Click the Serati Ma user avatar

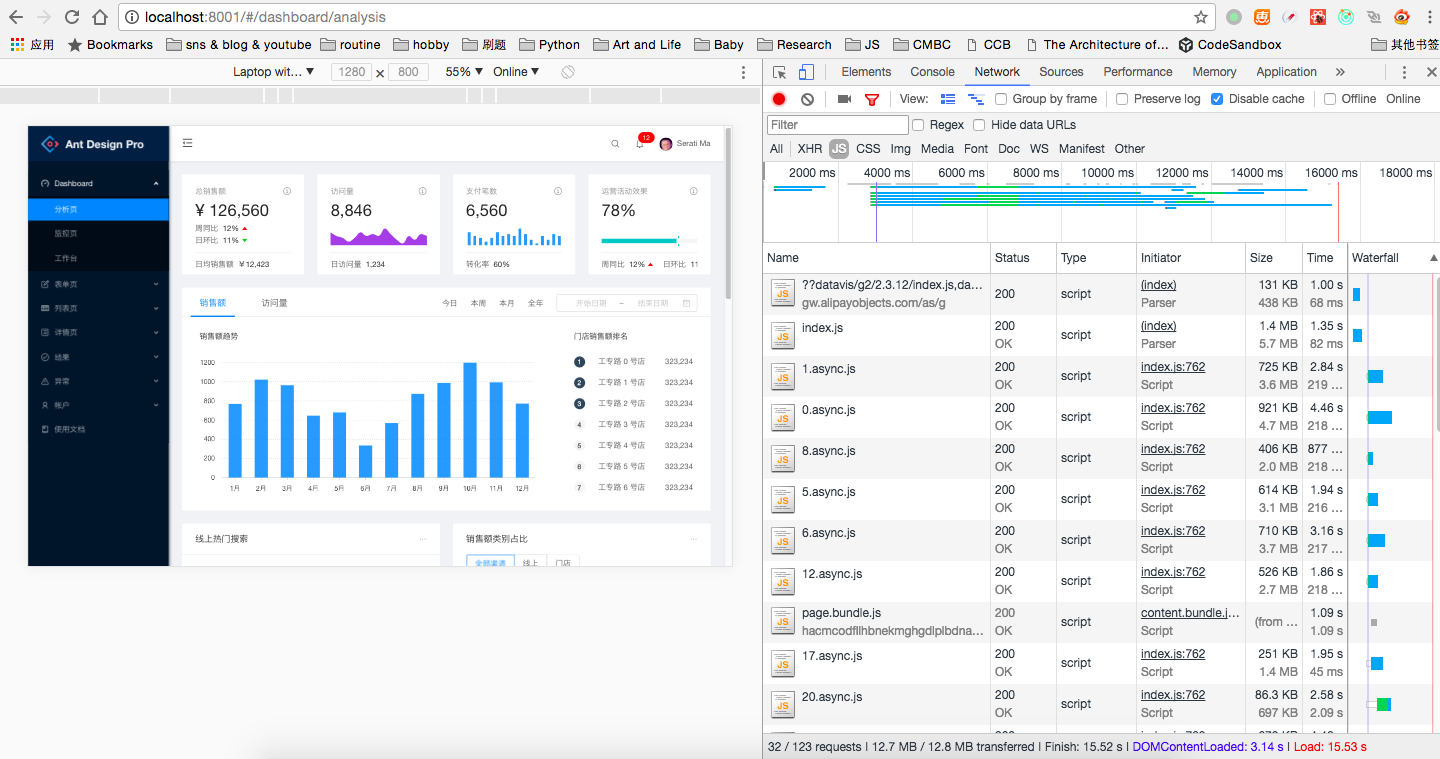tap(666, 144)
